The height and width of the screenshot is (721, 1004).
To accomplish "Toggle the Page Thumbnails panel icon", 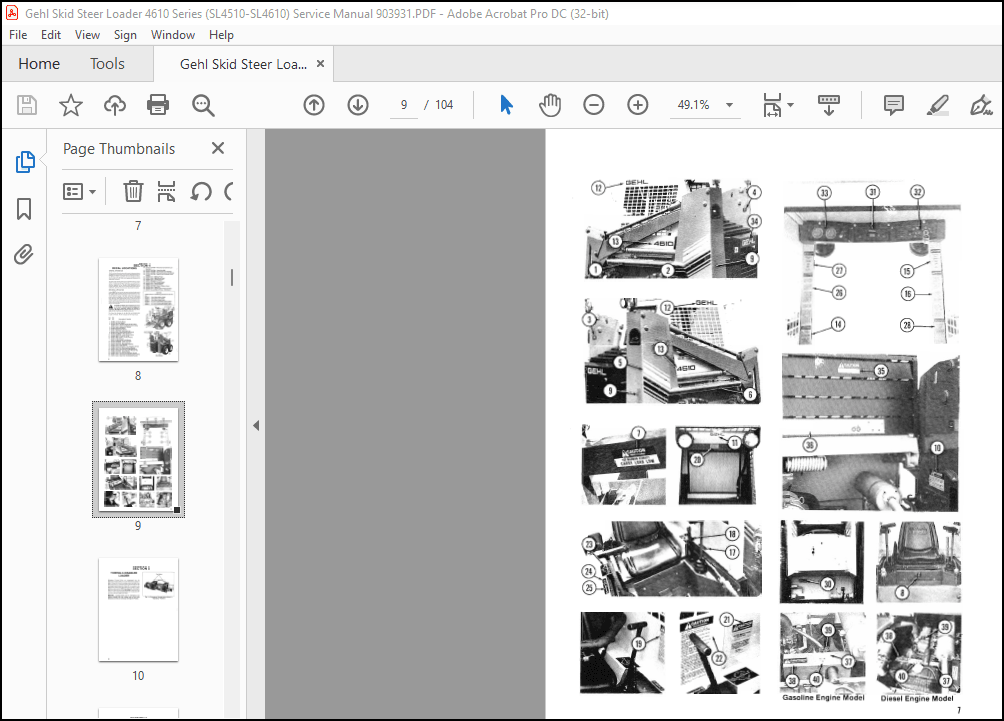I will tap(25, 162).
